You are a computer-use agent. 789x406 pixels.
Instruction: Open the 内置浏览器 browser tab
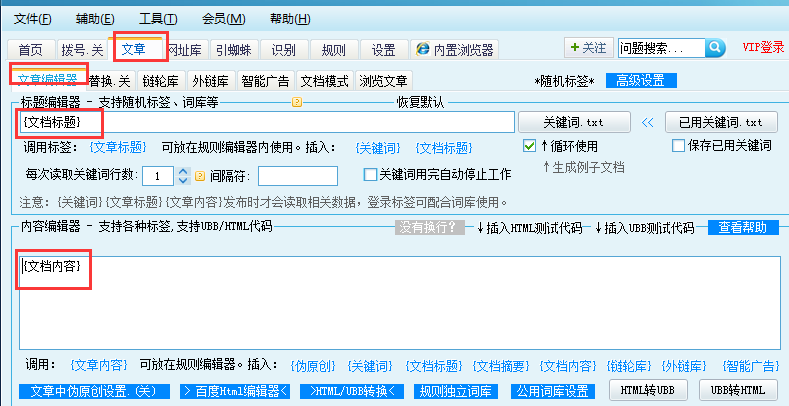coord(455,49)
